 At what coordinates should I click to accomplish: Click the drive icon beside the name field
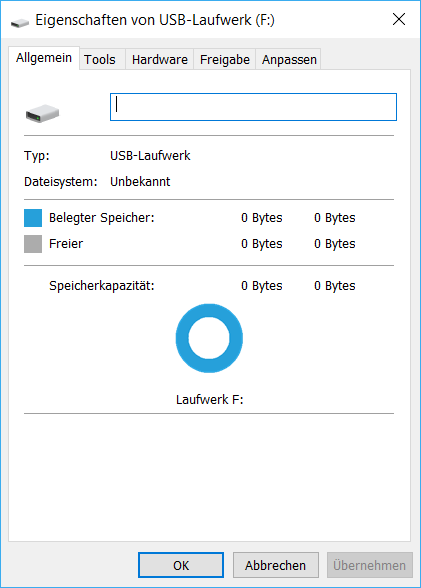coord(42,113)
